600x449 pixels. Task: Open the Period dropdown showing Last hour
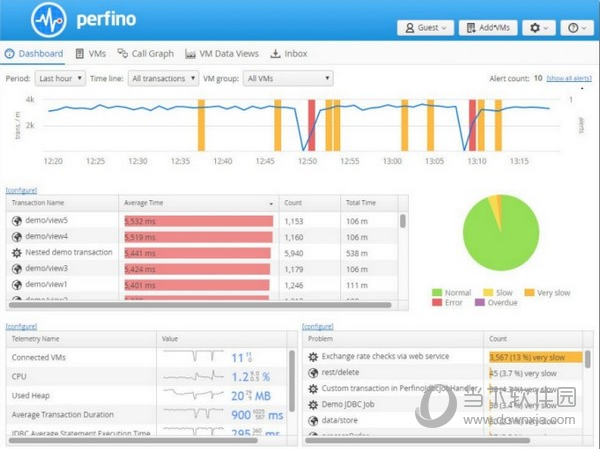(x=60, y=78)
